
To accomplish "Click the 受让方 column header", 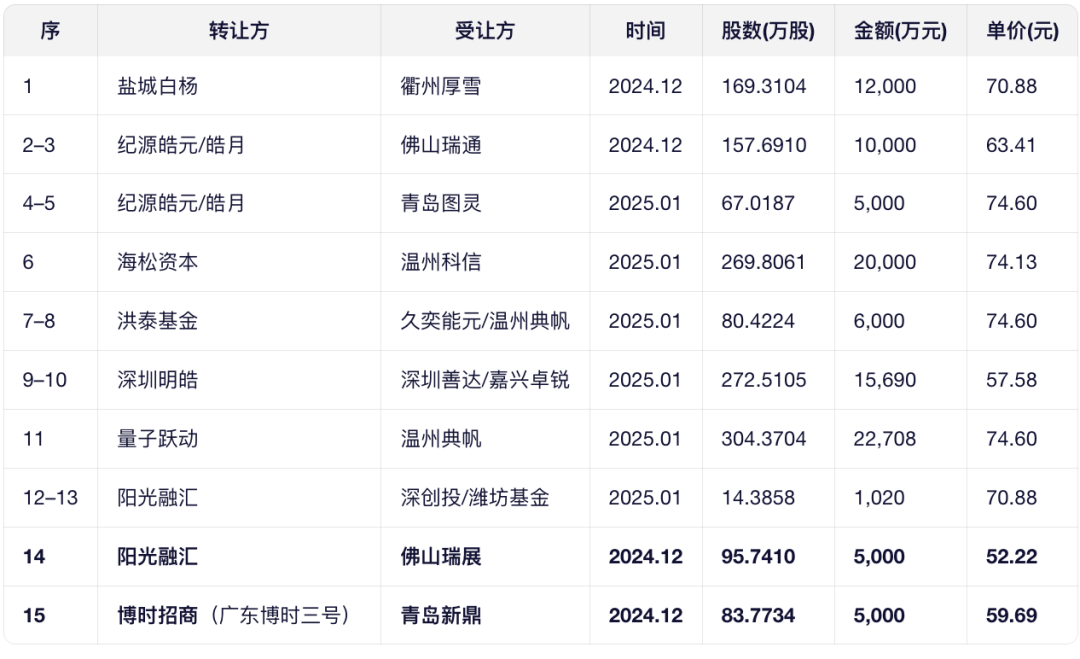I will click(484, 31).
